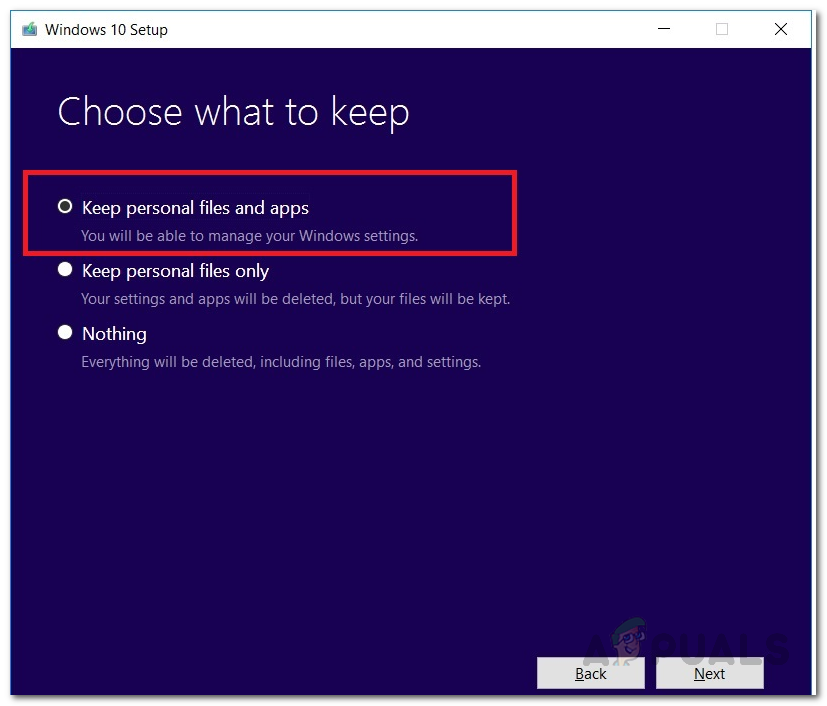Image resolution: width=827 pixels, height=706 pixels.
Task: Click the "Windows 10 Setup" title text
Action: coord(106,30)
